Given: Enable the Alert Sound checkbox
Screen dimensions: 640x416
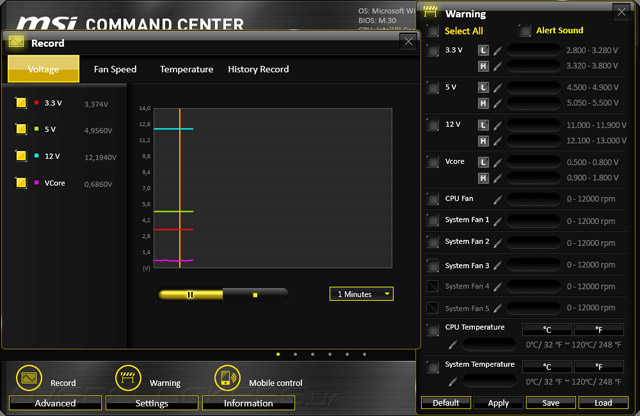Looking at the screenshot, I should coord(525,31).
